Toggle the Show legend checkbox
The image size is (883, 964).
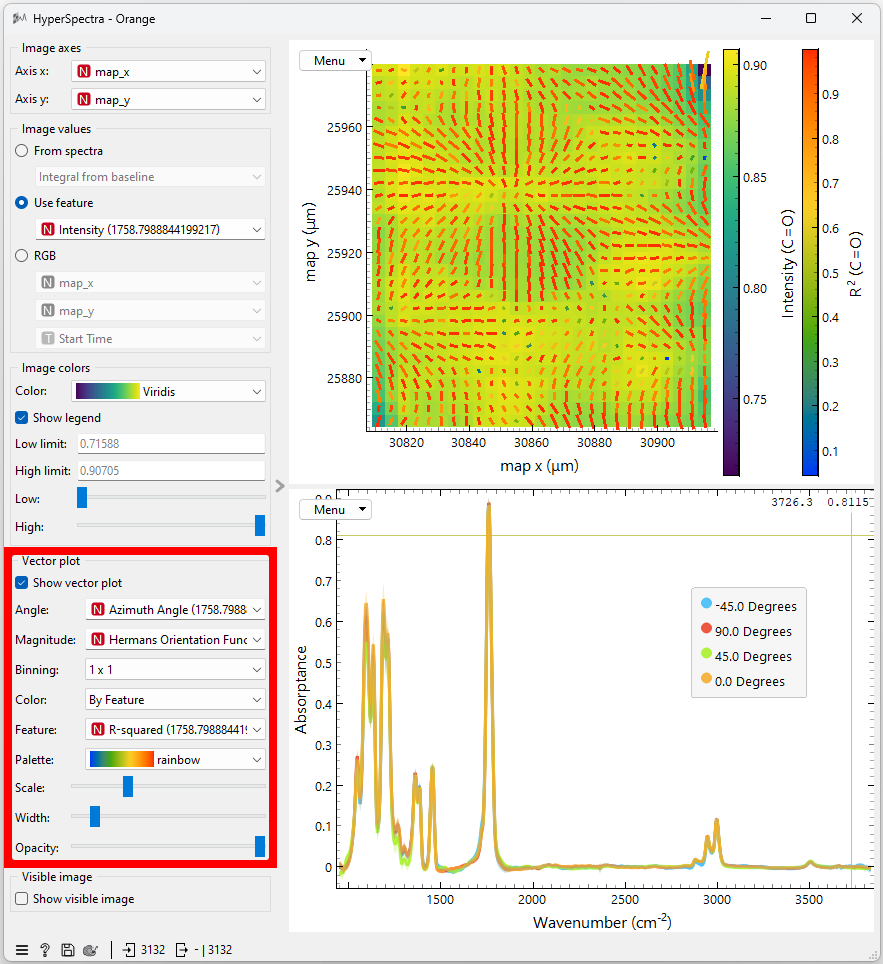point(22,417)
